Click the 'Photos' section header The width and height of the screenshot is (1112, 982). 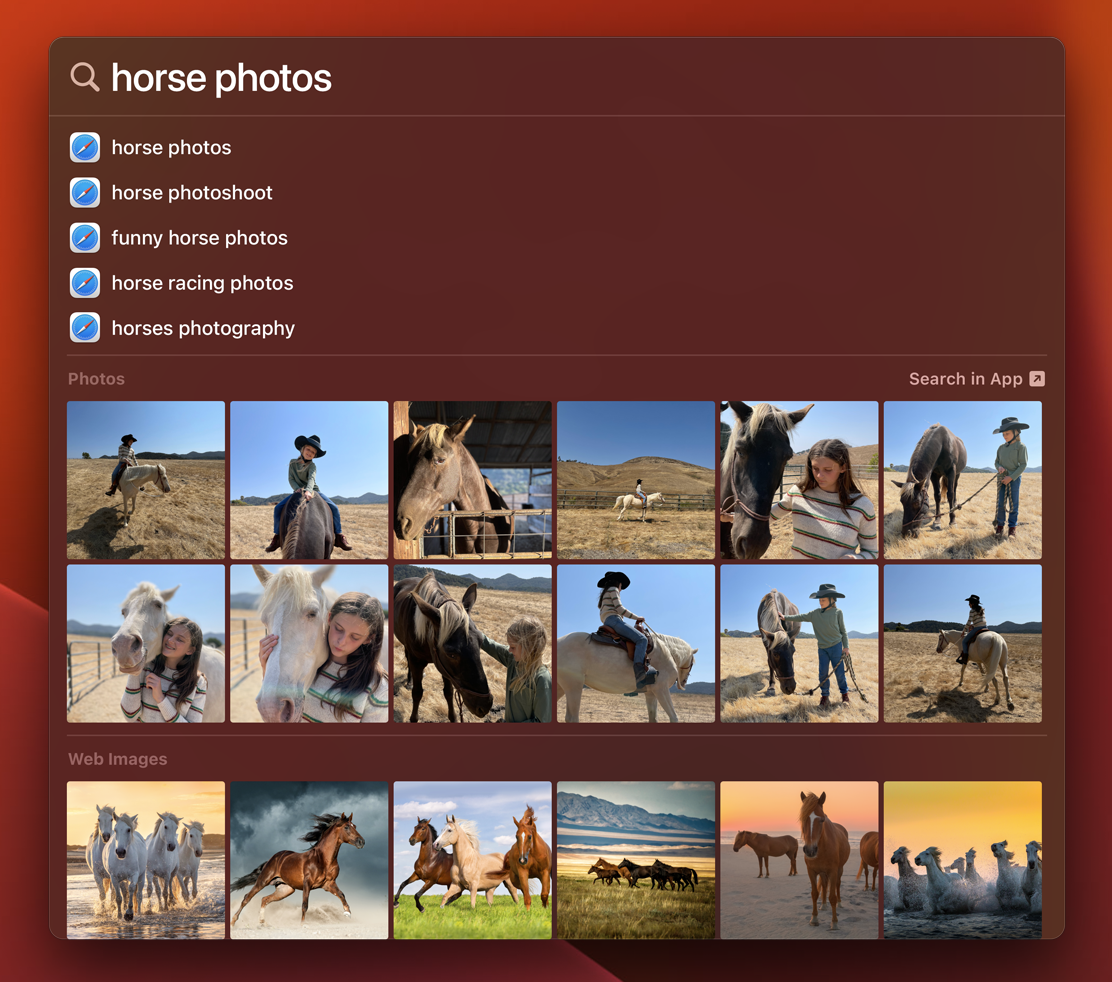tap(96, 379)
